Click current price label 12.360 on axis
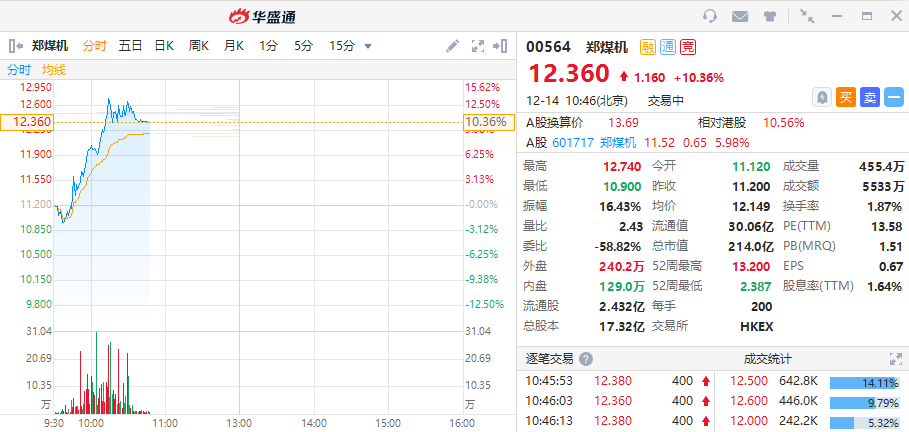Image resolution: width=909 pixels, height=432 pixels. click(x=27, y=122)
